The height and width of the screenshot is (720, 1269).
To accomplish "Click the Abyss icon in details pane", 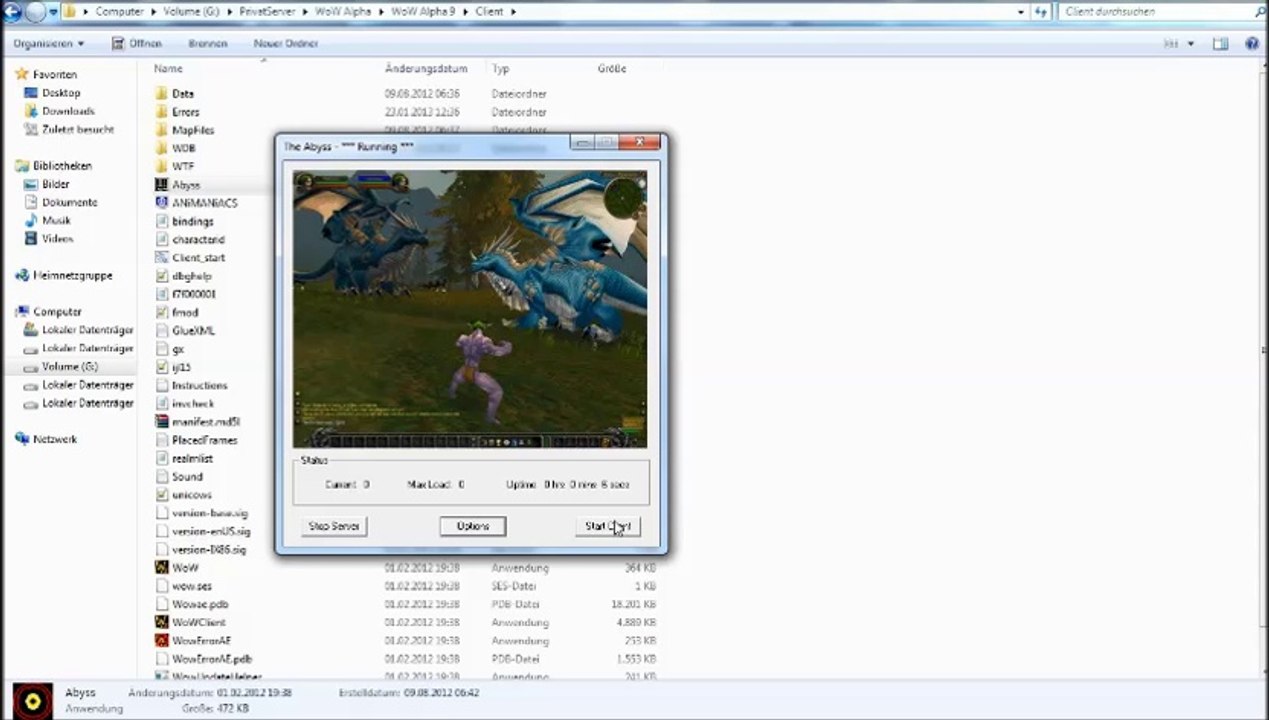I will [32, 700].
